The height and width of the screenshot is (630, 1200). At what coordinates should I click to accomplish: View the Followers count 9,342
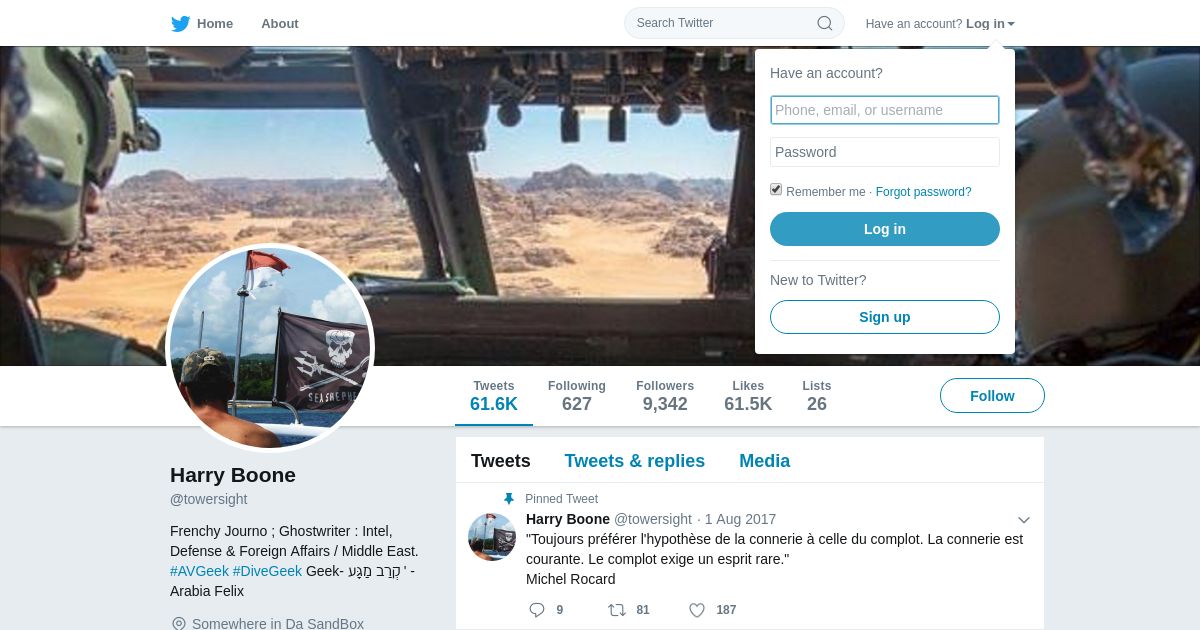point(665,396)
